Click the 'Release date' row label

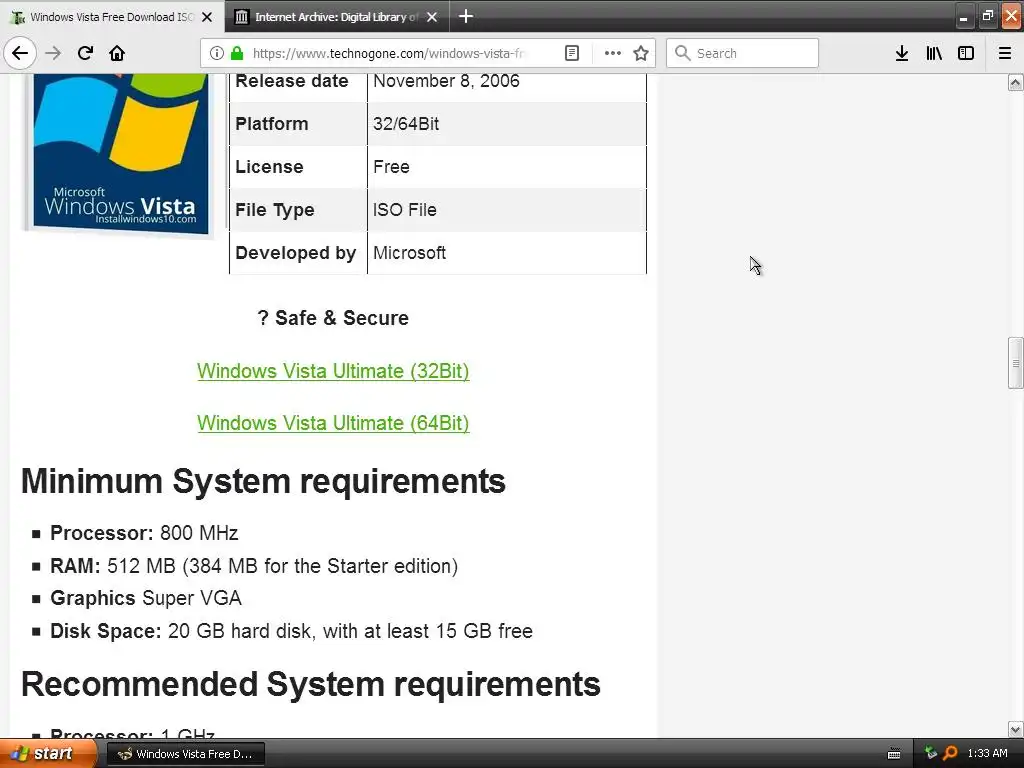[292, 81]
